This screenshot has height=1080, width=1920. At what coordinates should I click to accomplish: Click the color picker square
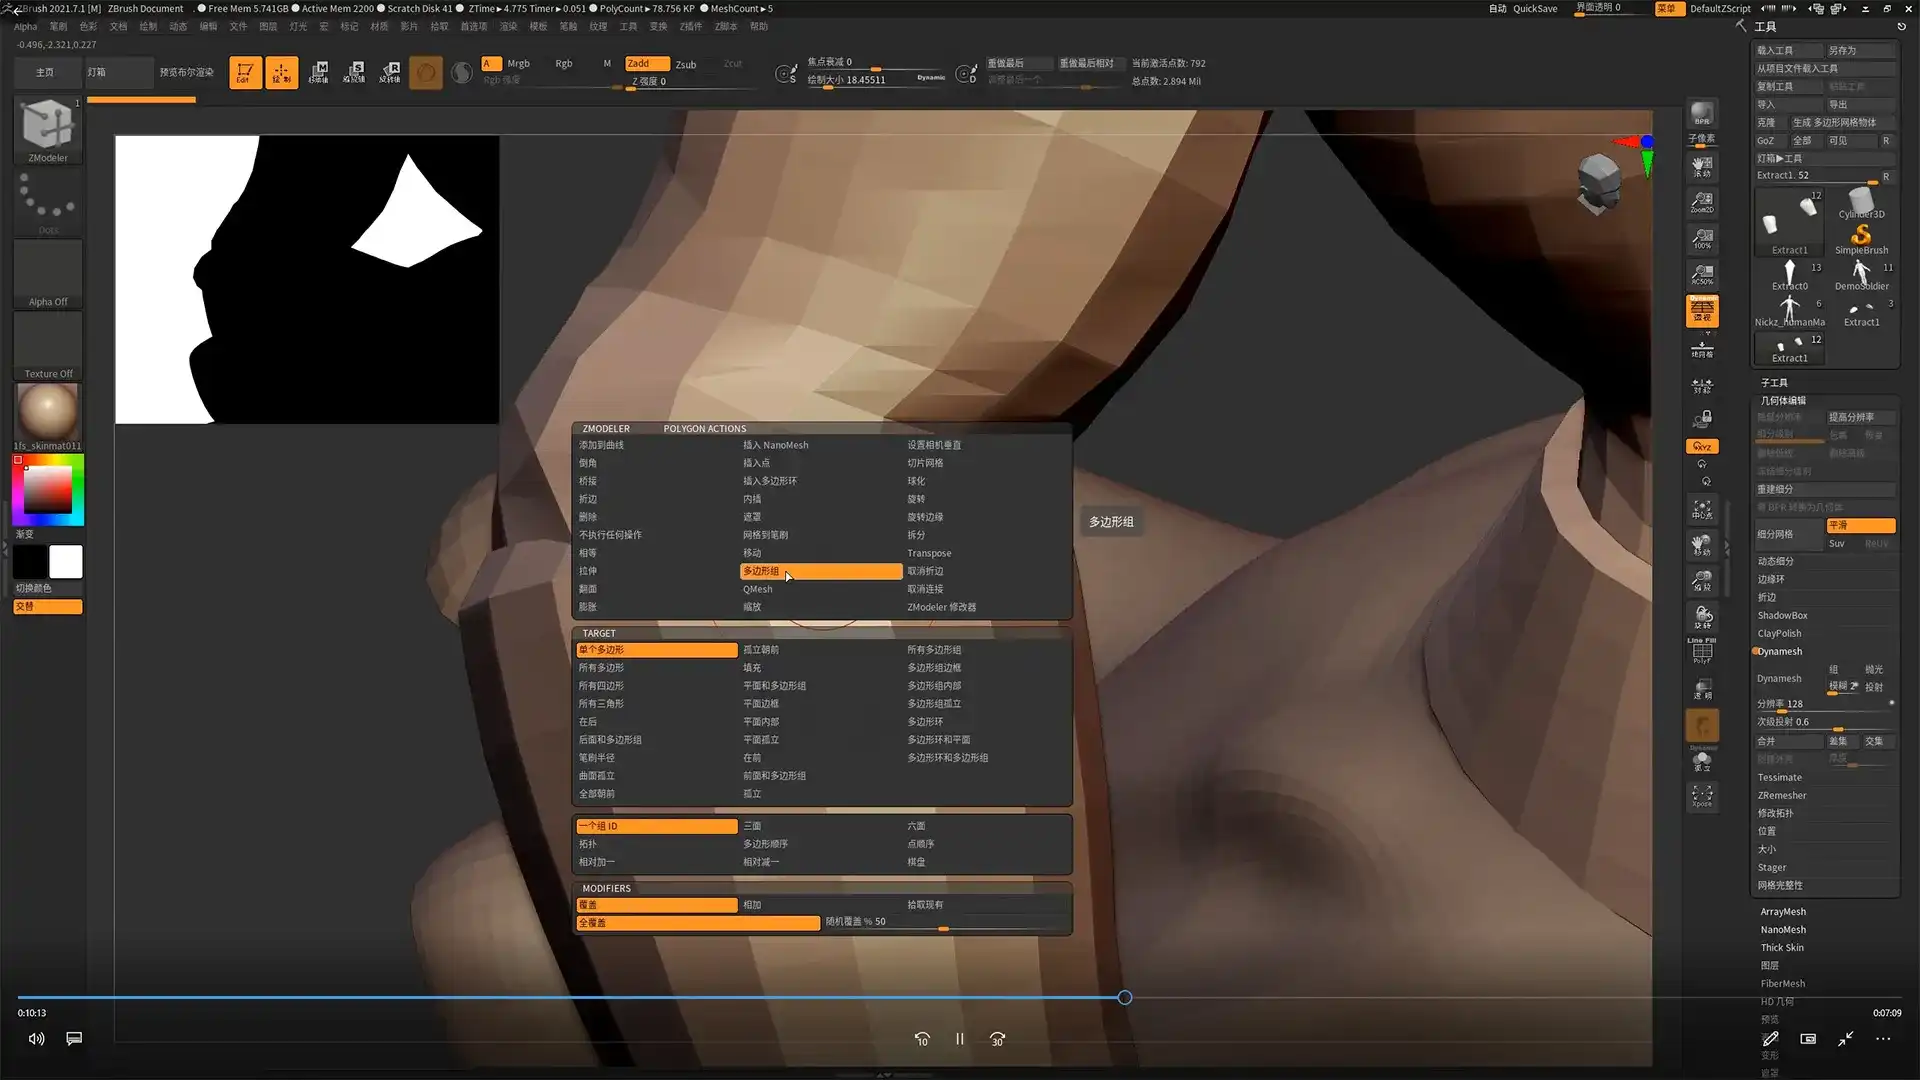pyautogui.click(x=47, y=489)
